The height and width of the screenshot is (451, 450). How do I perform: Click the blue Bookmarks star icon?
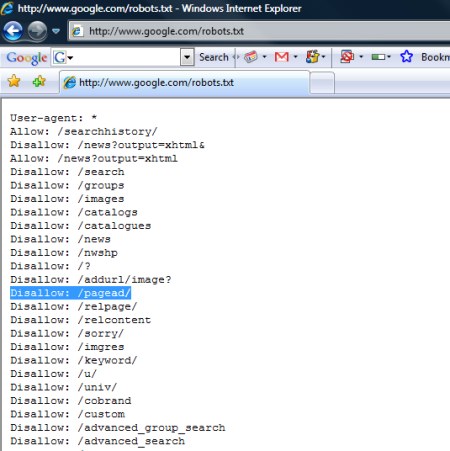click(407, 57)
